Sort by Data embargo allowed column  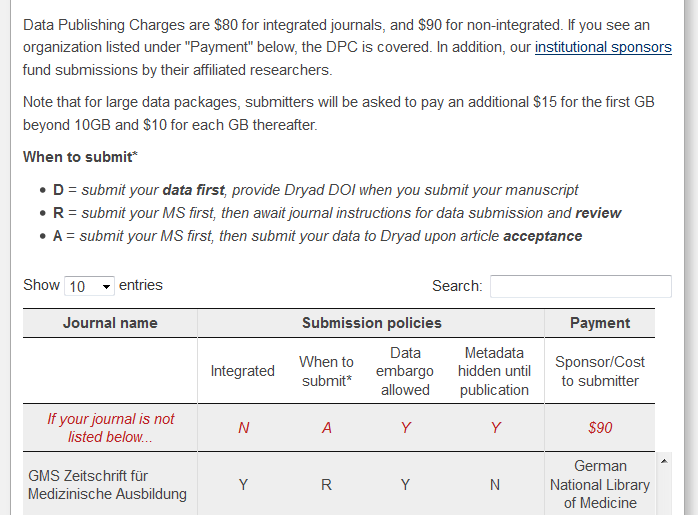(x=405, y=371)
